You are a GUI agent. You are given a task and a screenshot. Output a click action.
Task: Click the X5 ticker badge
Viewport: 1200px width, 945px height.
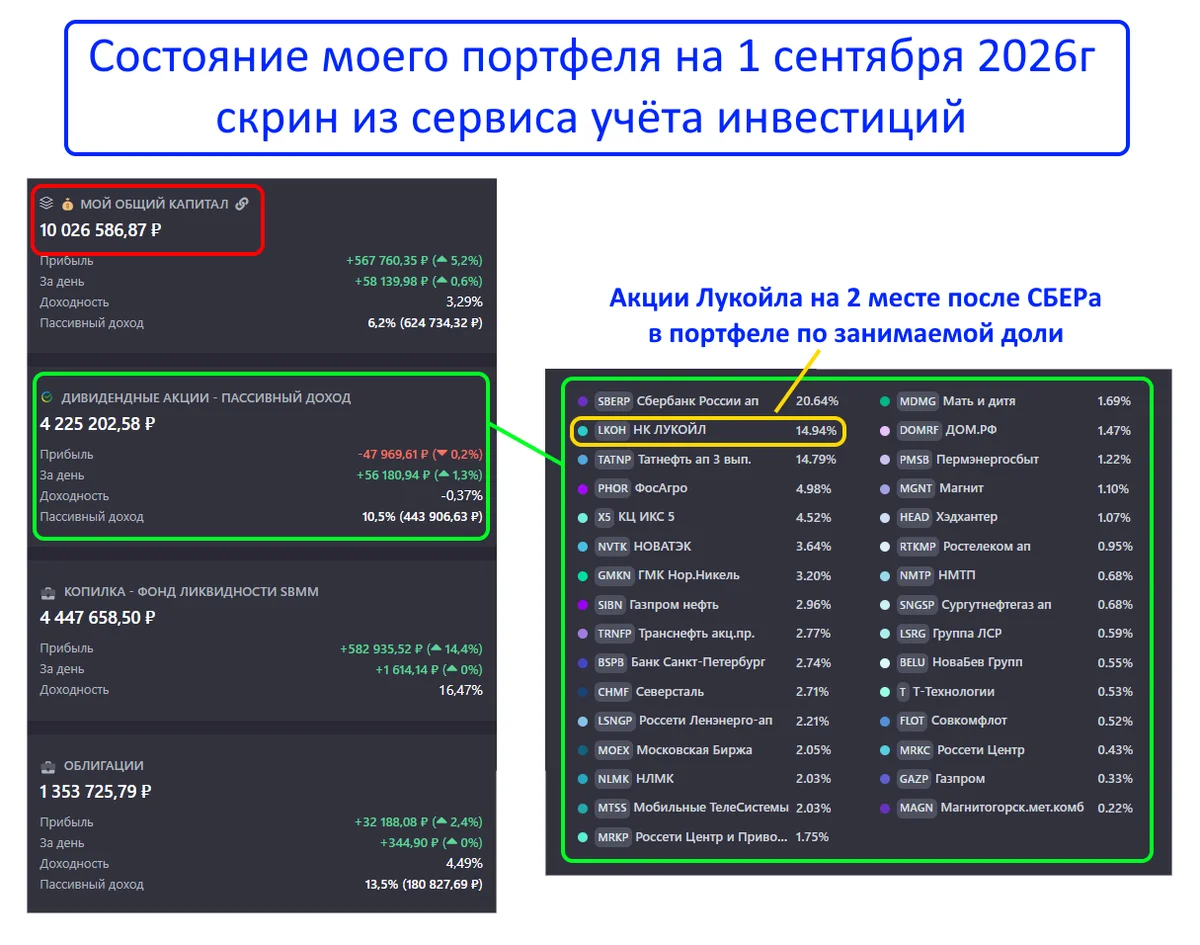click(604, 517)
